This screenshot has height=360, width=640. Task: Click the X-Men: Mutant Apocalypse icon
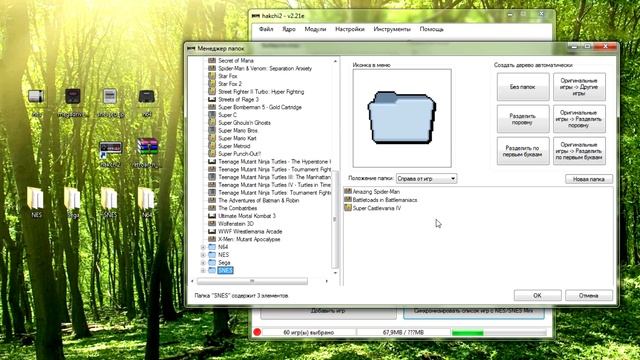point(212,239)
